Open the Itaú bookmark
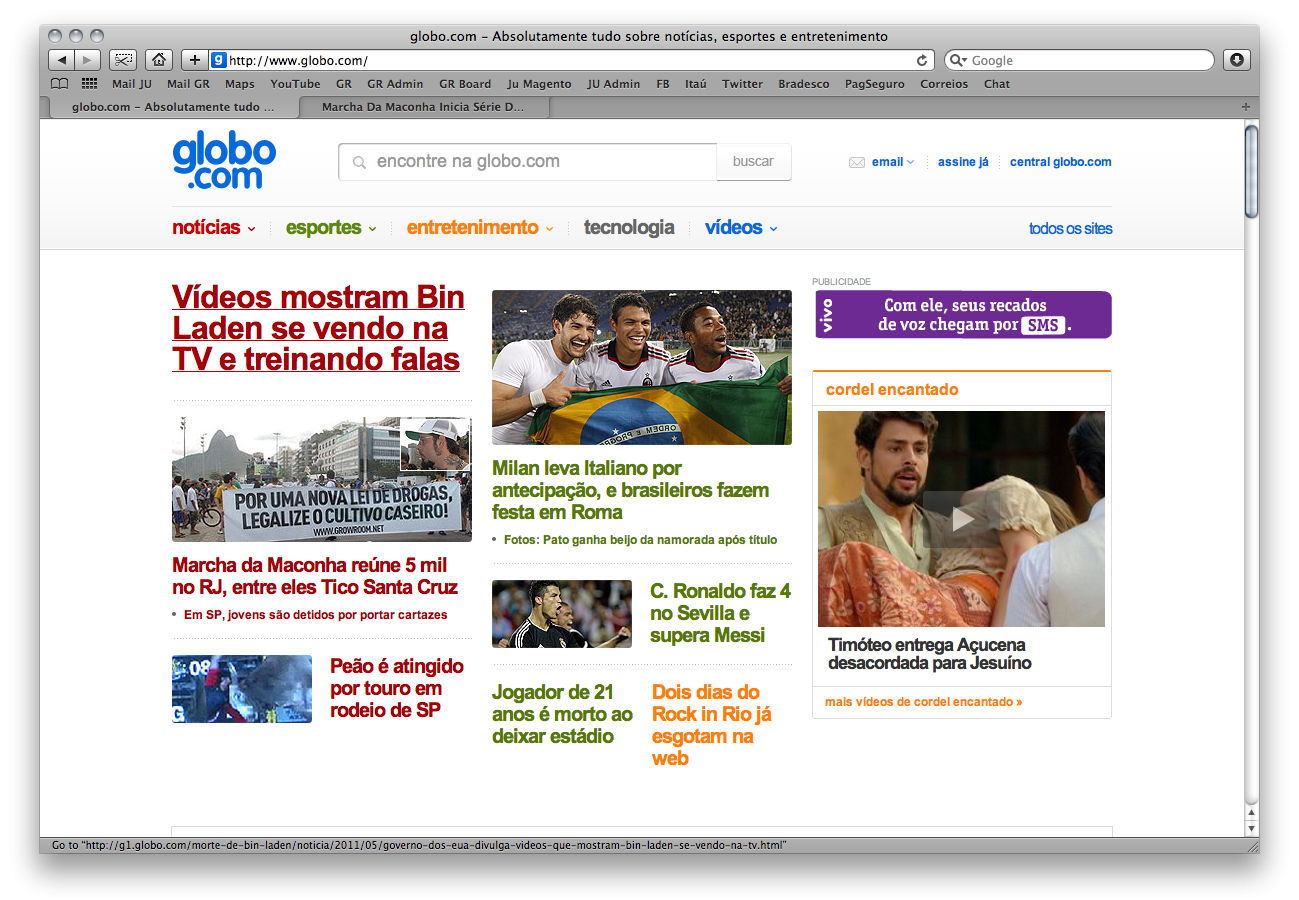Screen dimensions: 1299x900 695,84
